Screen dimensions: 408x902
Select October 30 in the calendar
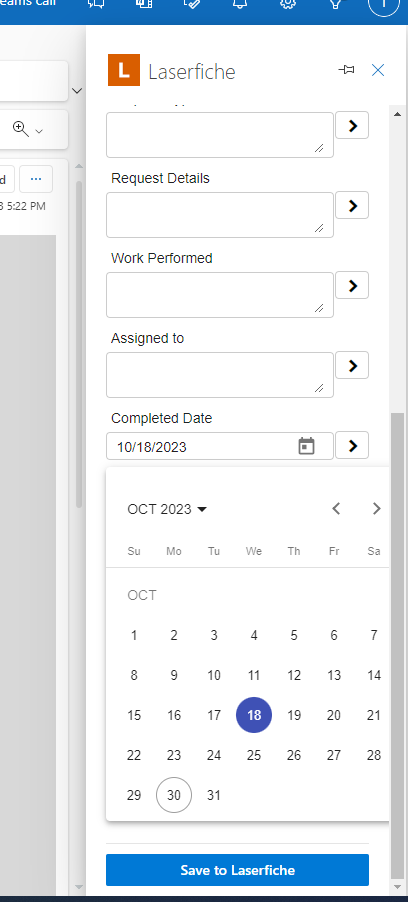pyautogui.click(x=174, y=795)
